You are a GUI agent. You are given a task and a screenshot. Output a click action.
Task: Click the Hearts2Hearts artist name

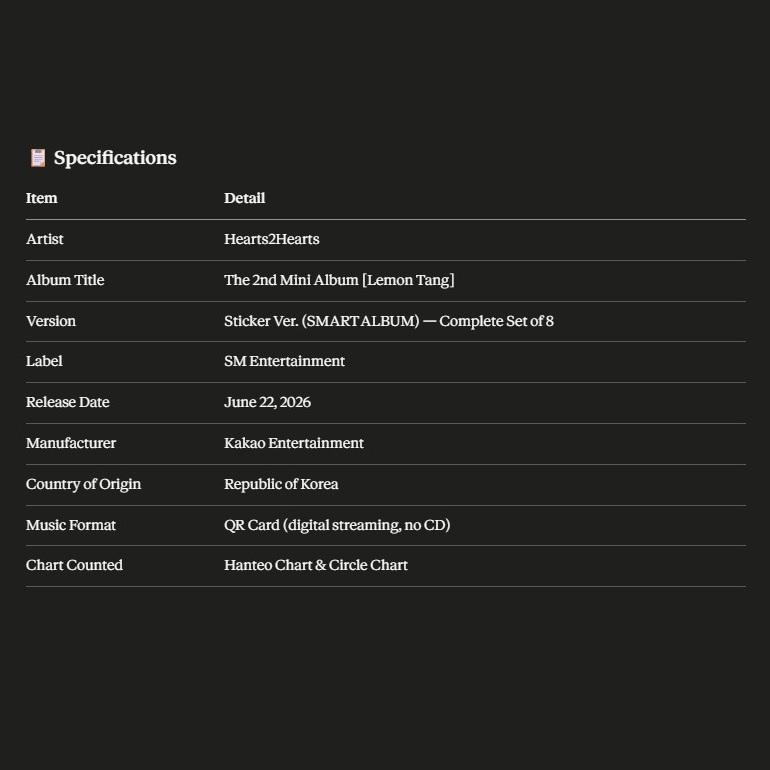tap(272, 239)
